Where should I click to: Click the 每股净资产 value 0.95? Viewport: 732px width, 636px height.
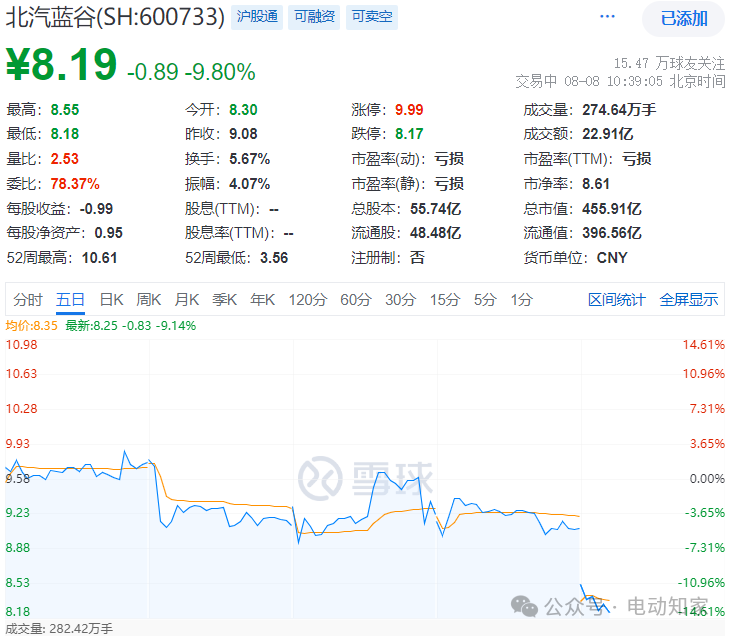pyautogui.click(x=108, y=233)
